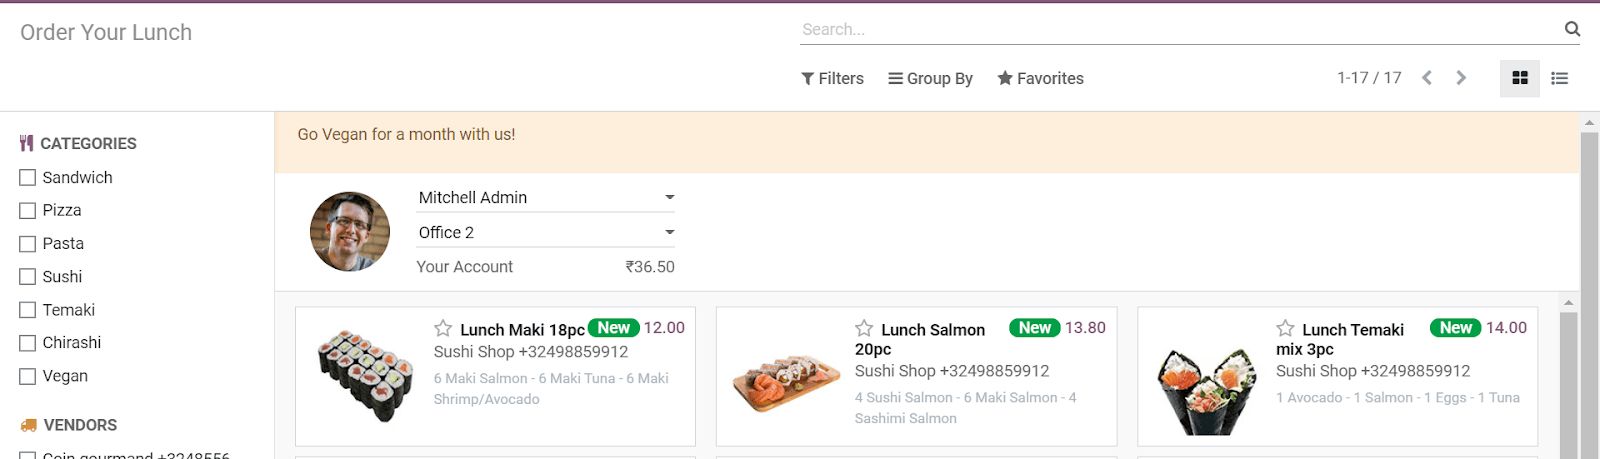The height and width of the screenshot is (459, 1600).
Task: Tick the Sushi category checkbox
Action: tap(28, 277)
